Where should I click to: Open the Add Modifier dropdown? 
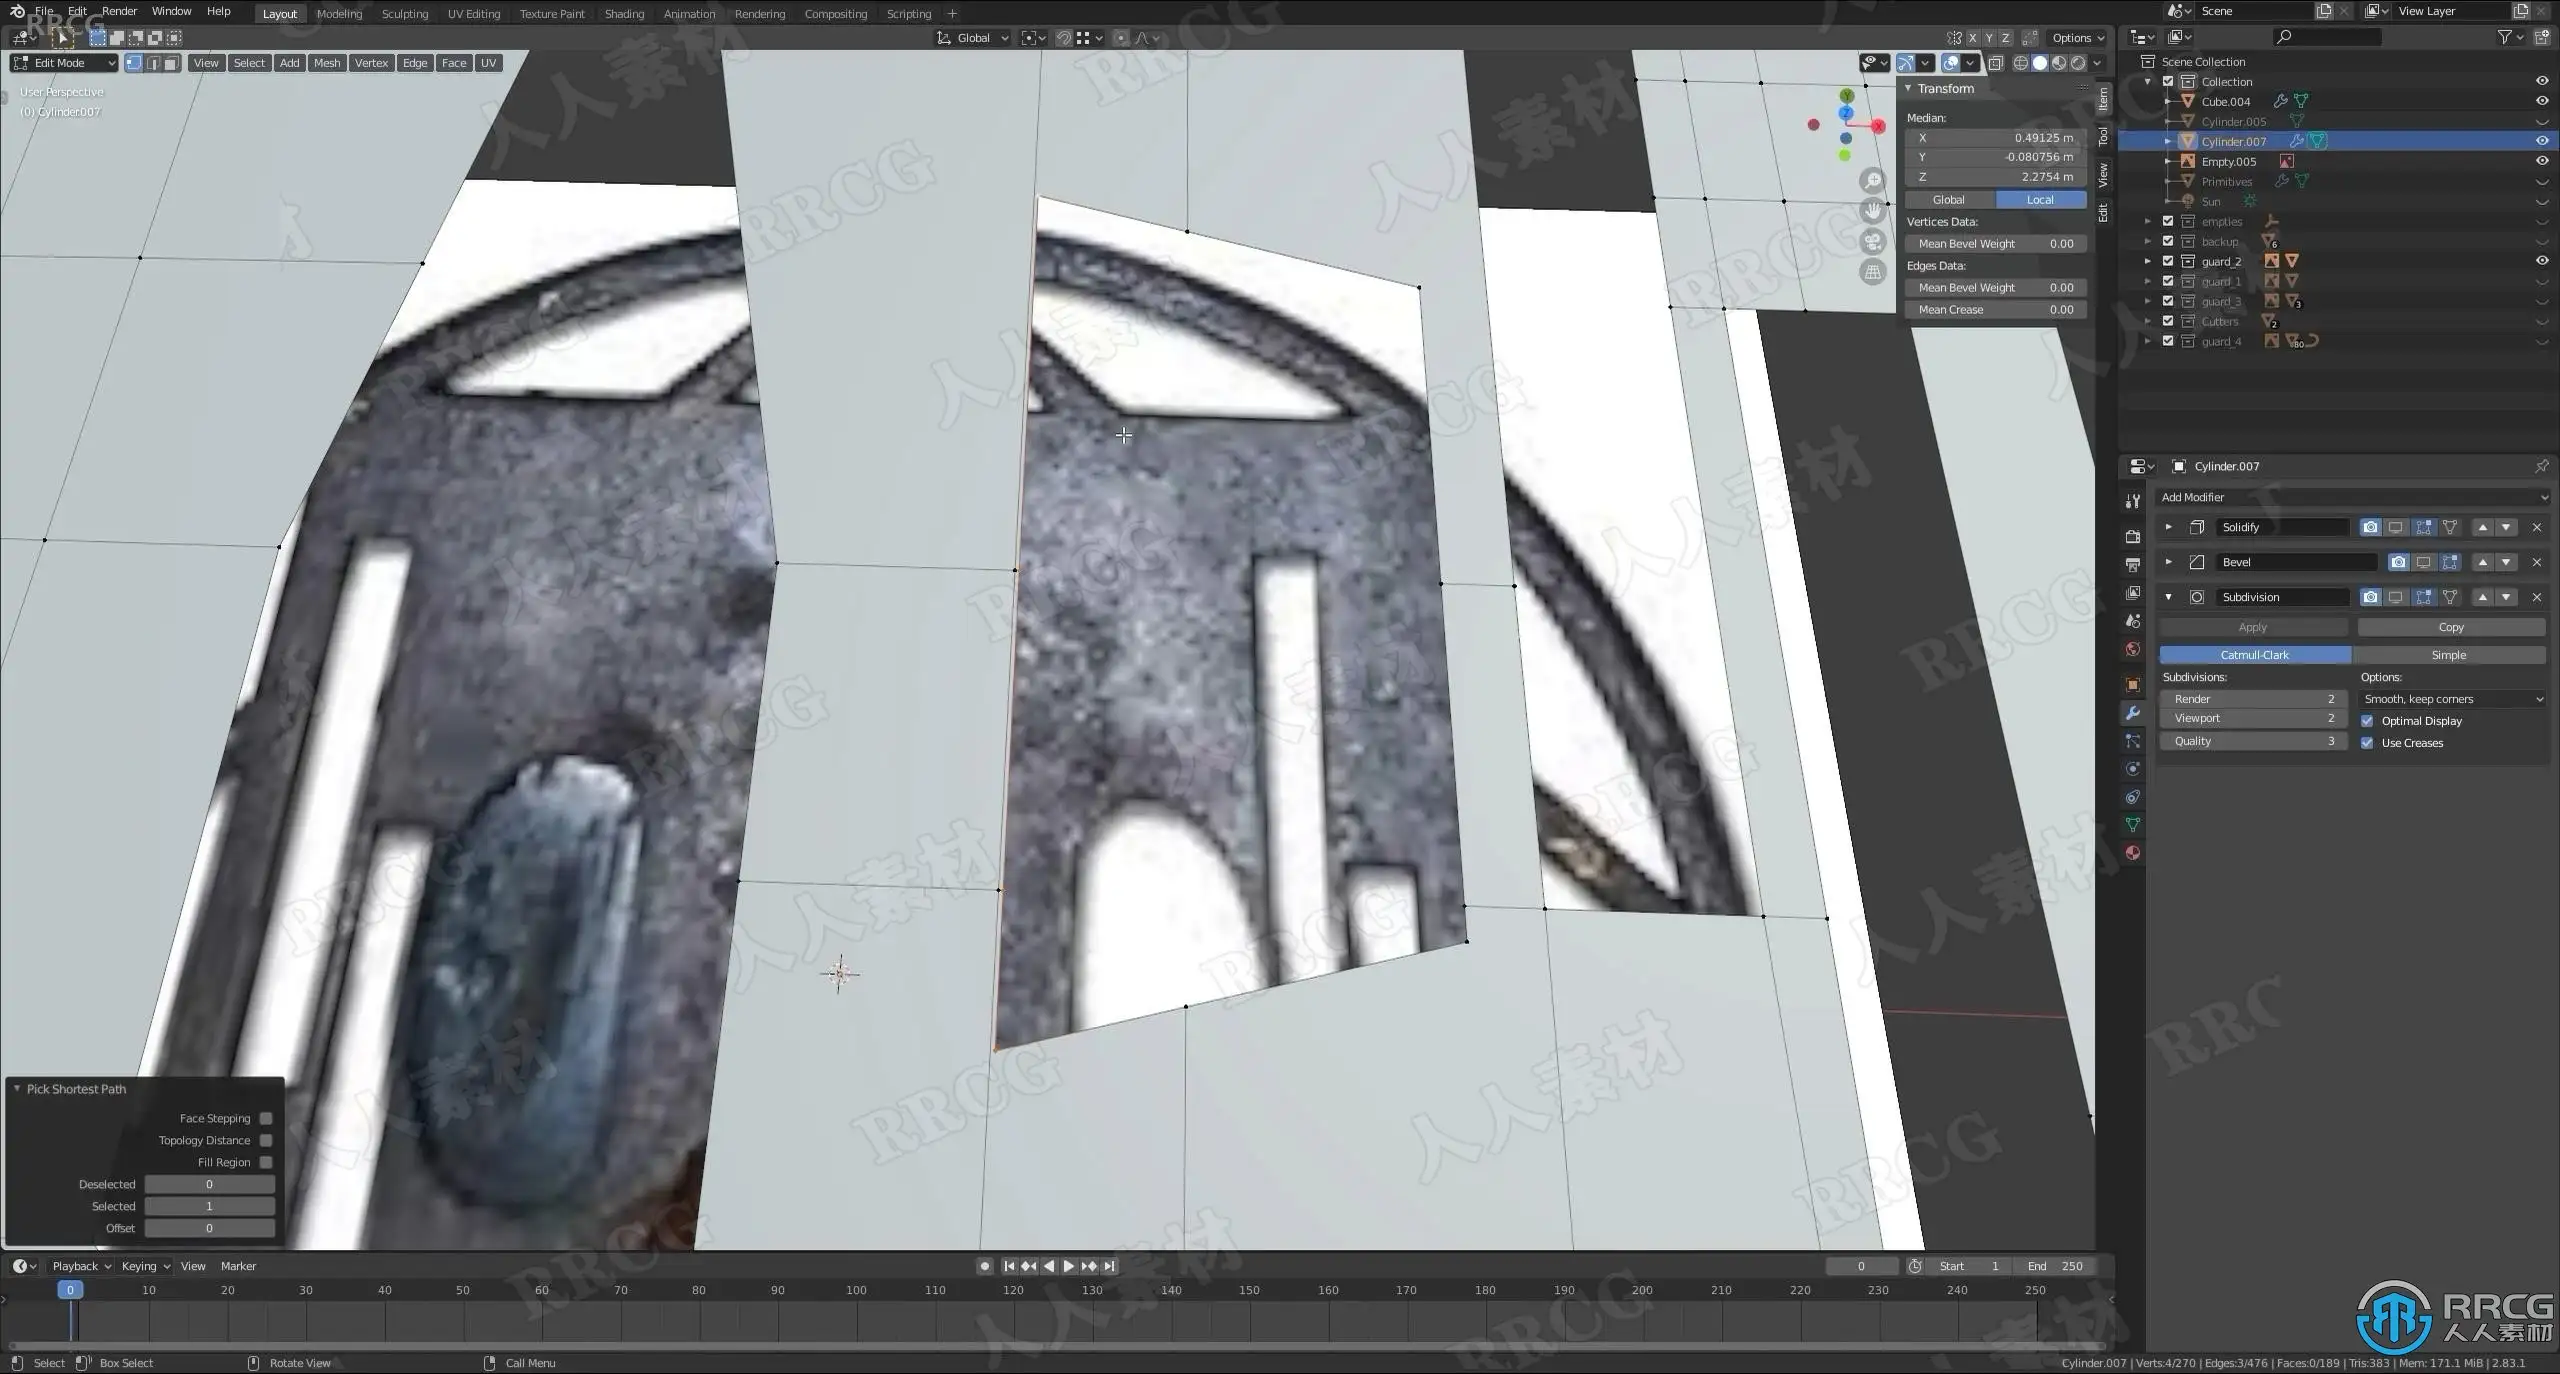(2352, 497)
